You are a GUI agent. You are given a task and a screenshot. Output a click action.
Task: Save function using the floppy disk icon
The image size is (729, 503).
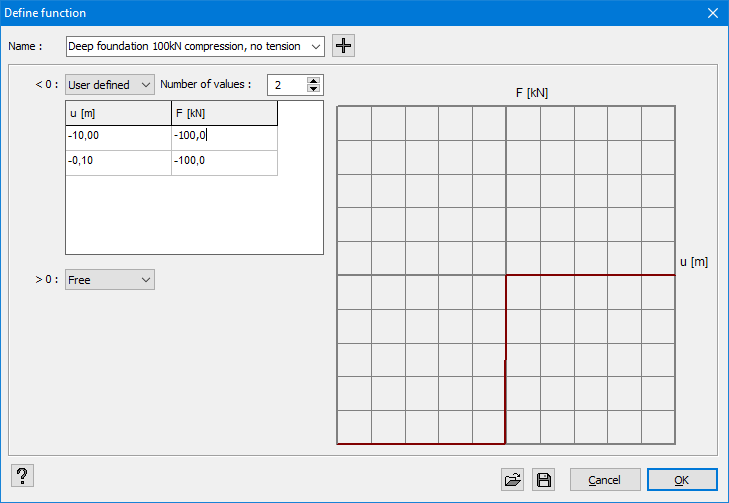click(x=543, y=480)
